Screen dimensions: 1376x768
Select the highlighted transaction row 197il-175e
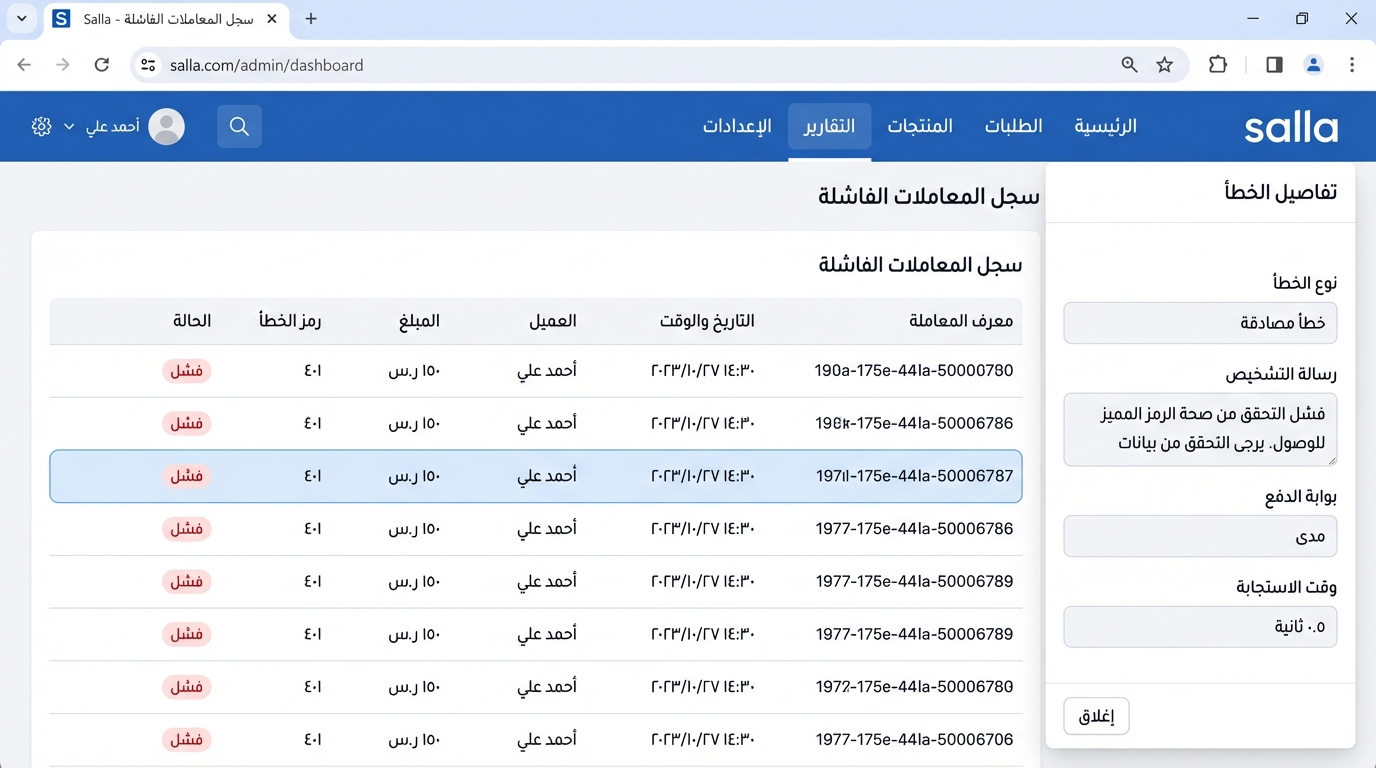pos(536,476)
